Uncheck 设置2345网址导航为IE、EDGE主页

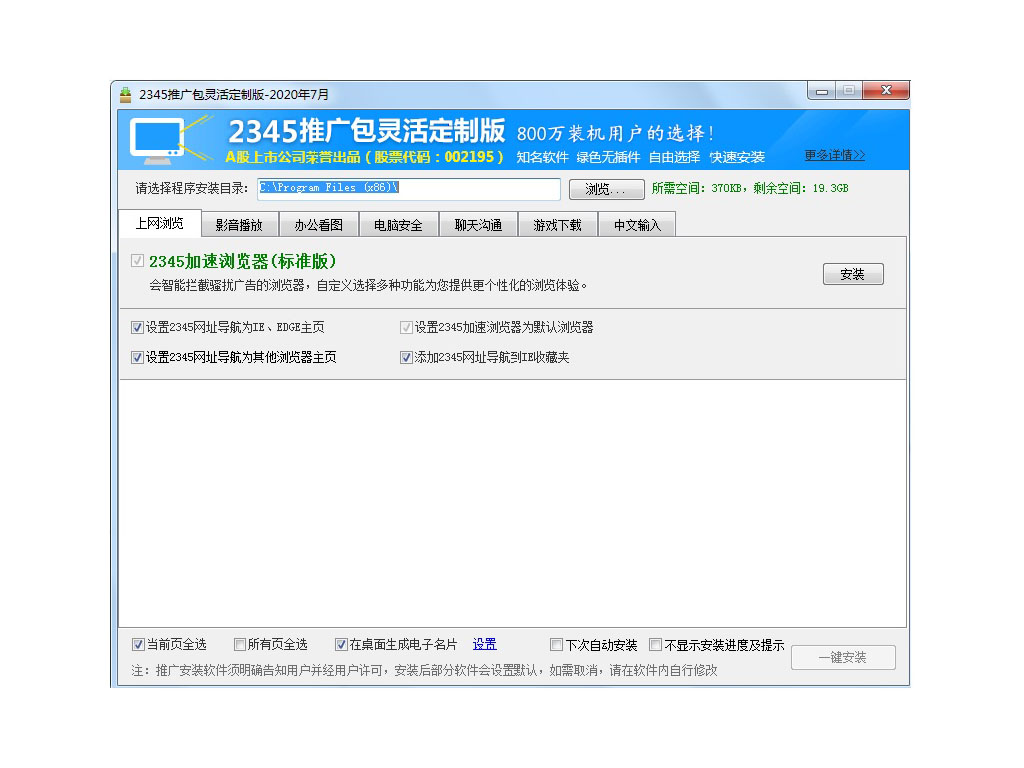[137, 327]
